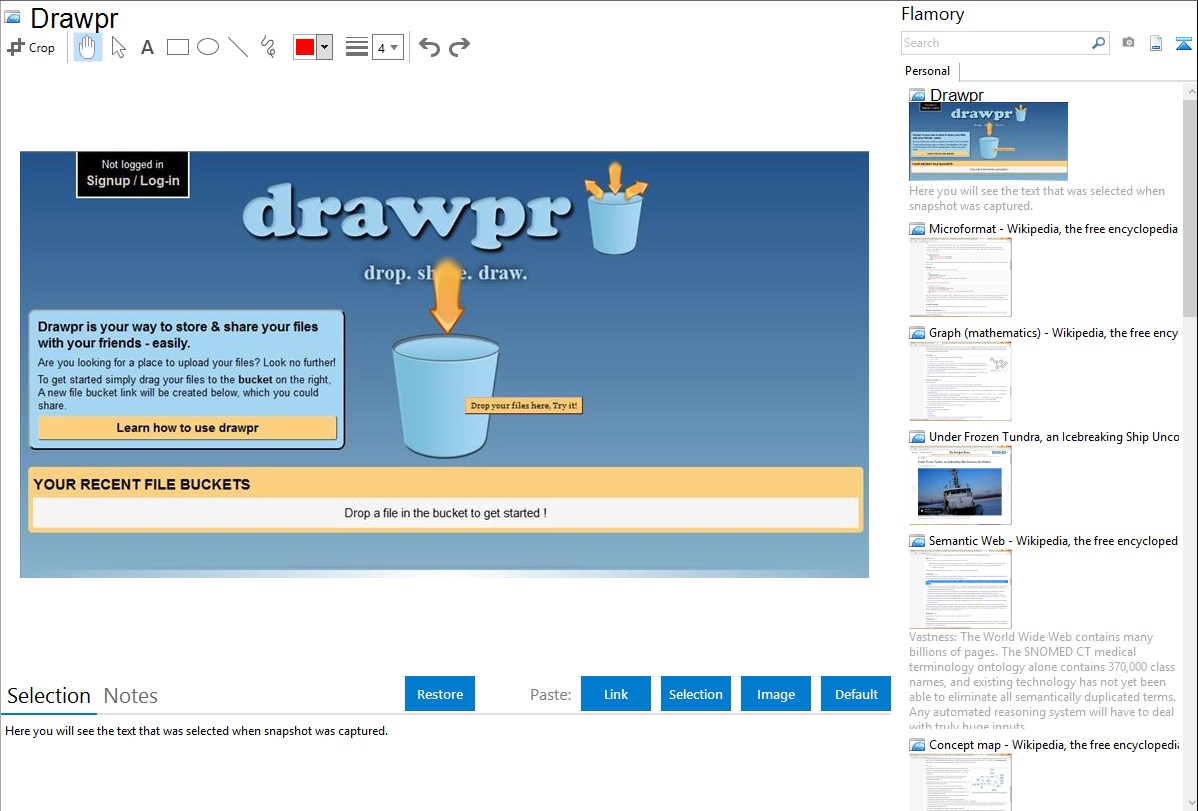Click the Flamory search field
The width and height of the screenshot is (1198, 811).
pyautogui.click(x=996, y=43)
